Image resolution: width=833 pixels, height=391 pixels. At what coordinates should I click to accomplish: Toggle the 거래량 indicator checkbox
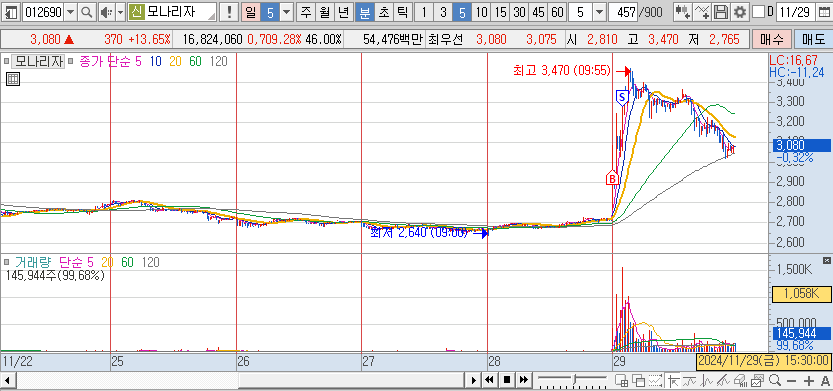(x=6, y=262)
